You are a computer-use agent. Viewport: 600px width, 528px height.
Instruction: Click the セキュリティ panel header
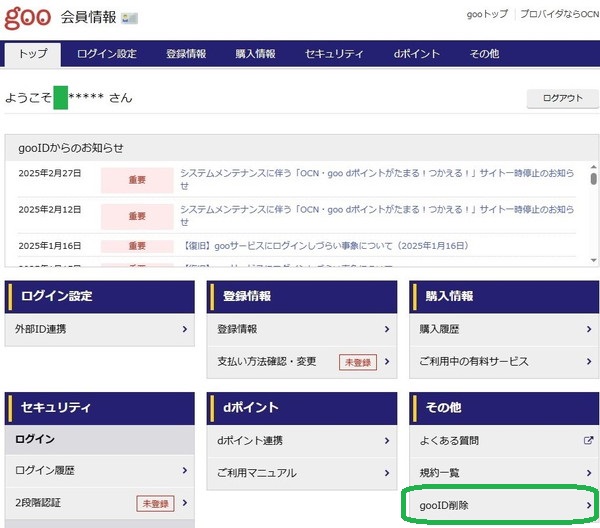(x=99, y=408)
